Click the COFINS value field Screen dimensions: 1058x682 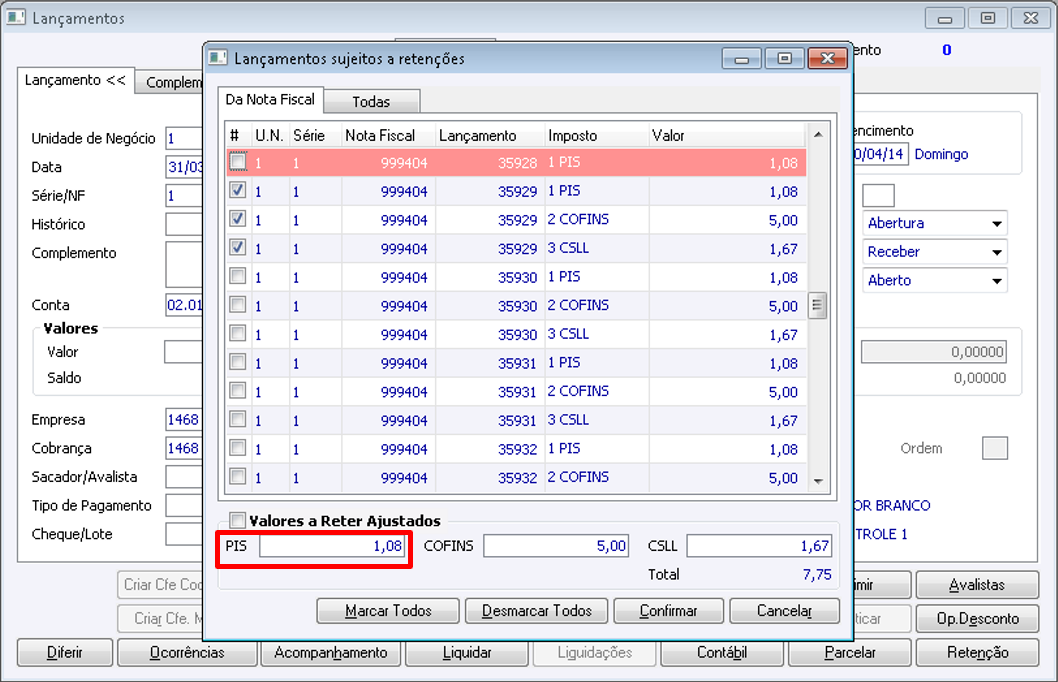(556, 546)
